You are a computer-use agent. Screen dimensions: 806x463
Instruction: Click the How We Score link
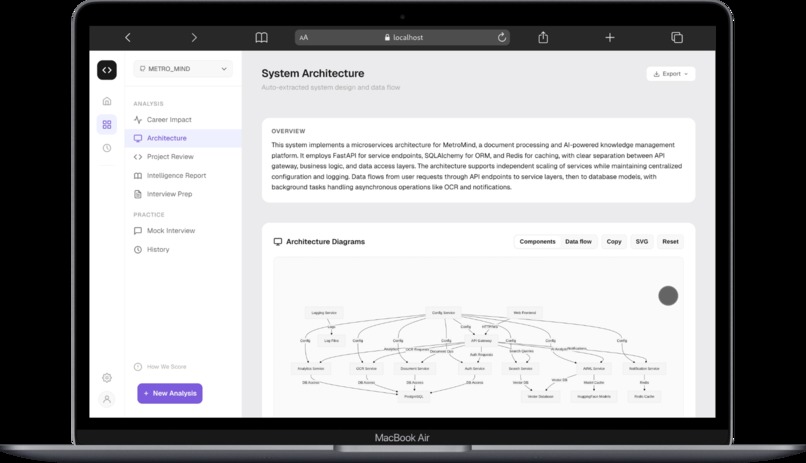click(160, 366)
